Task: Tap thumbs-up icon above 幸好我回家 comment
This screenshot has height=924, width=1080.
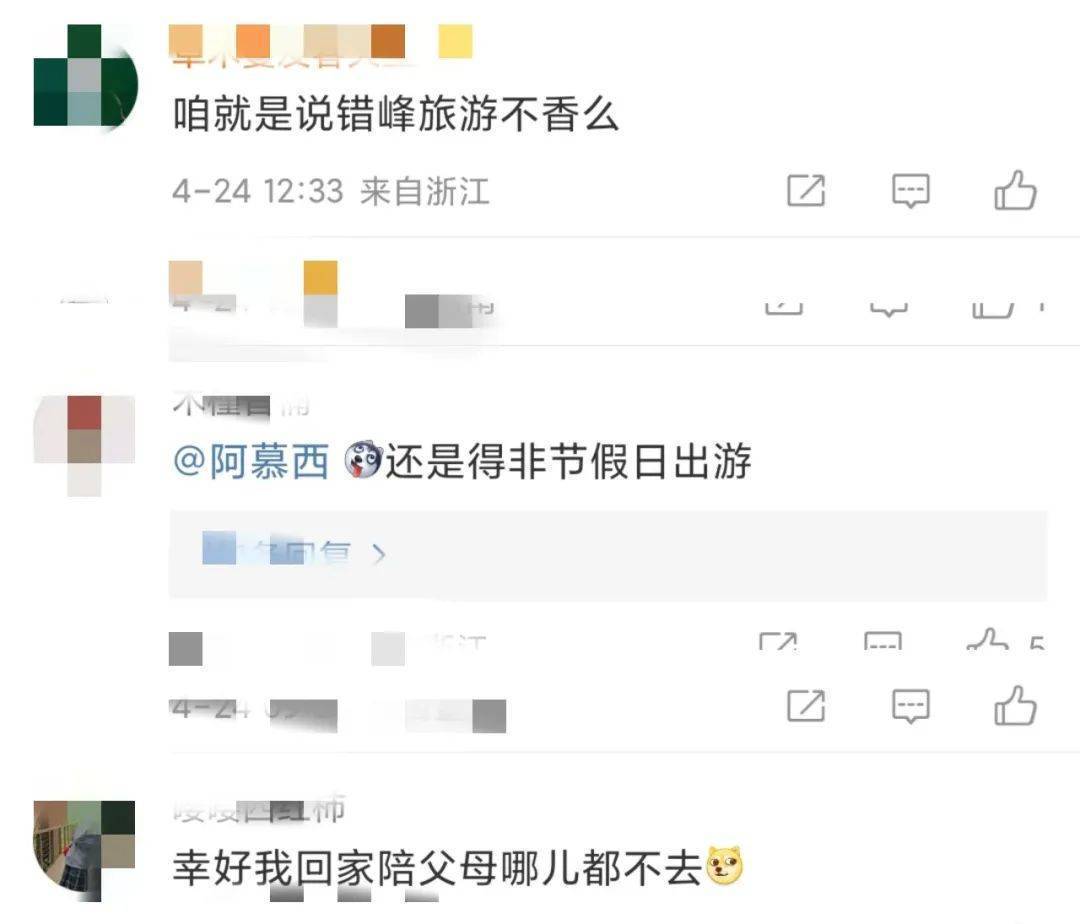Action: (1015, 706)
